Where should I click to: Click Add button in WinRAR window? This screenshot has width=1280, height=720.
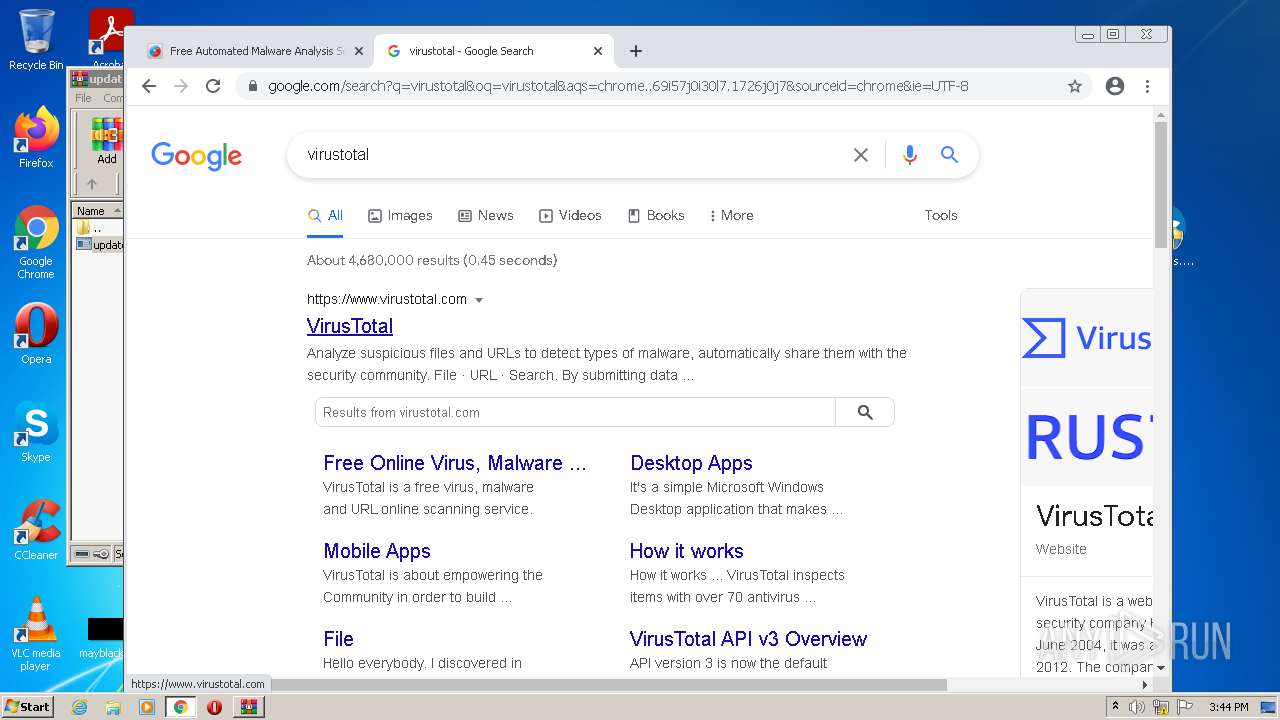point(106,141)
